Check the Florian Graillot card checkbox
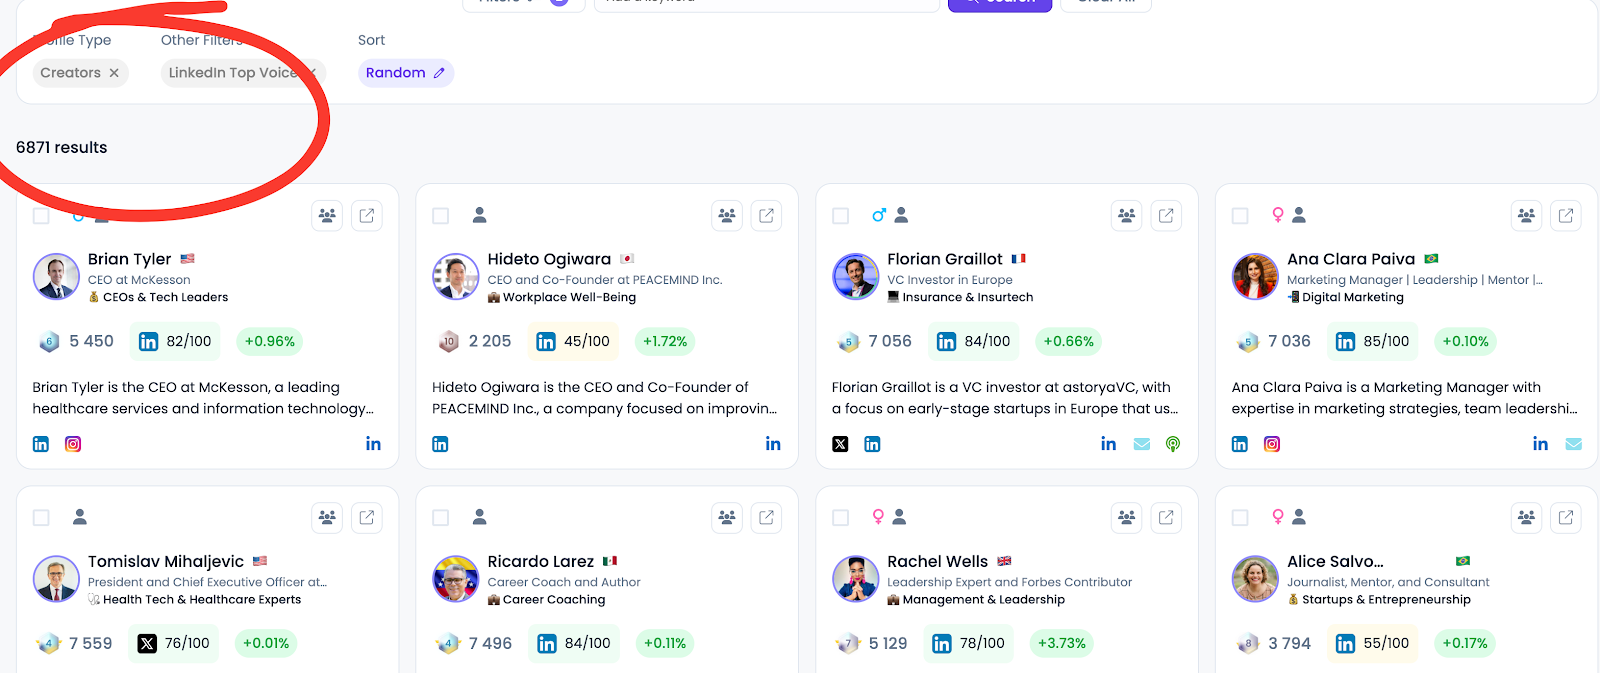This screenshot has width=1600, height=673. 841,216
